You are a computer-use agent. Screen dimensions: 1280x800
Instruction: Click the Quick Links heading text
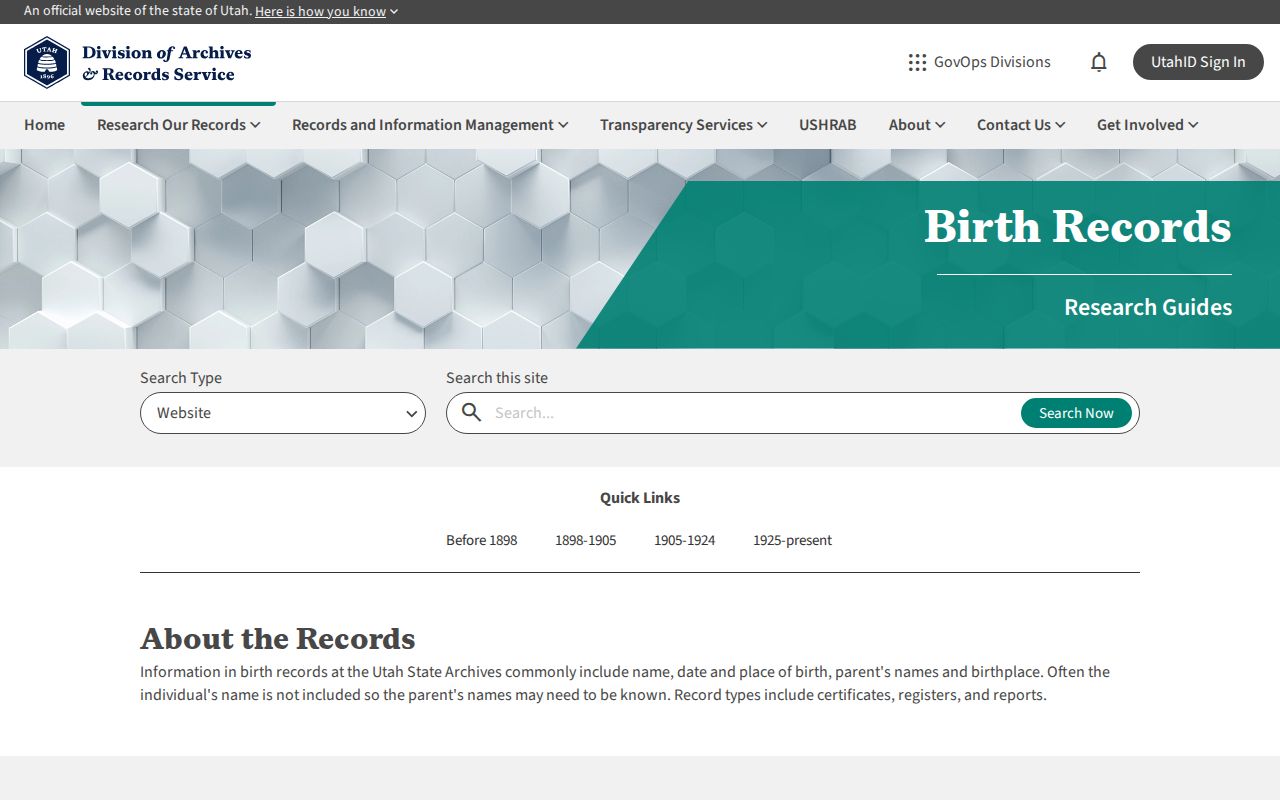(640, 498)
